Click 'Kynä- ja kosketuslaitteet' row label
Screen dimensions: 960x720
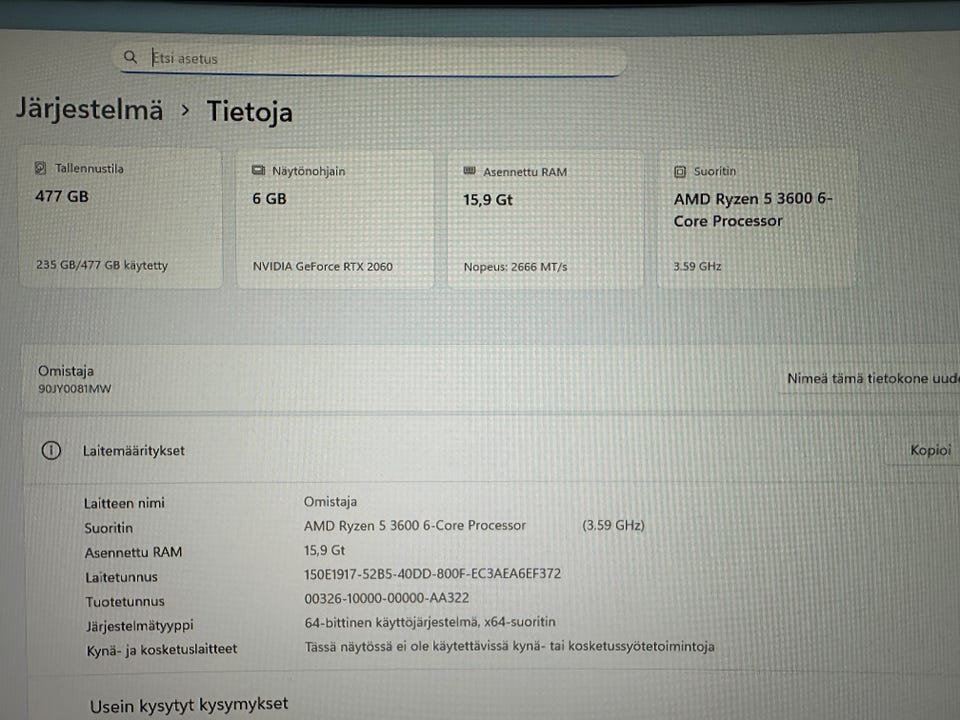point(162,650)
